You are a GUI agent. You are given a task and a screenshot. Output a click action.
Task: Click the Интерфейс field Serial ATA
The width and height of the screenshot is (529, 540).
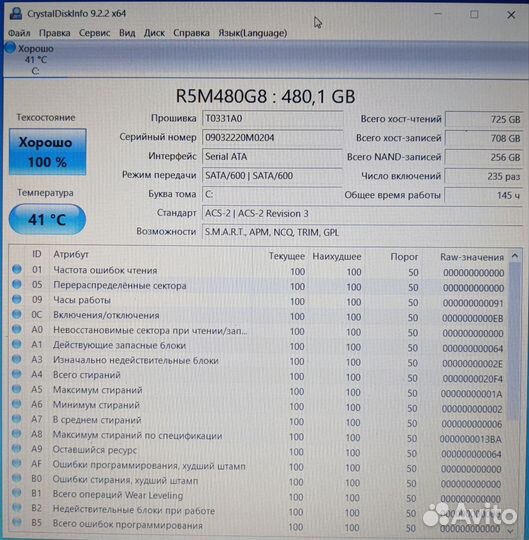(272, 157)
